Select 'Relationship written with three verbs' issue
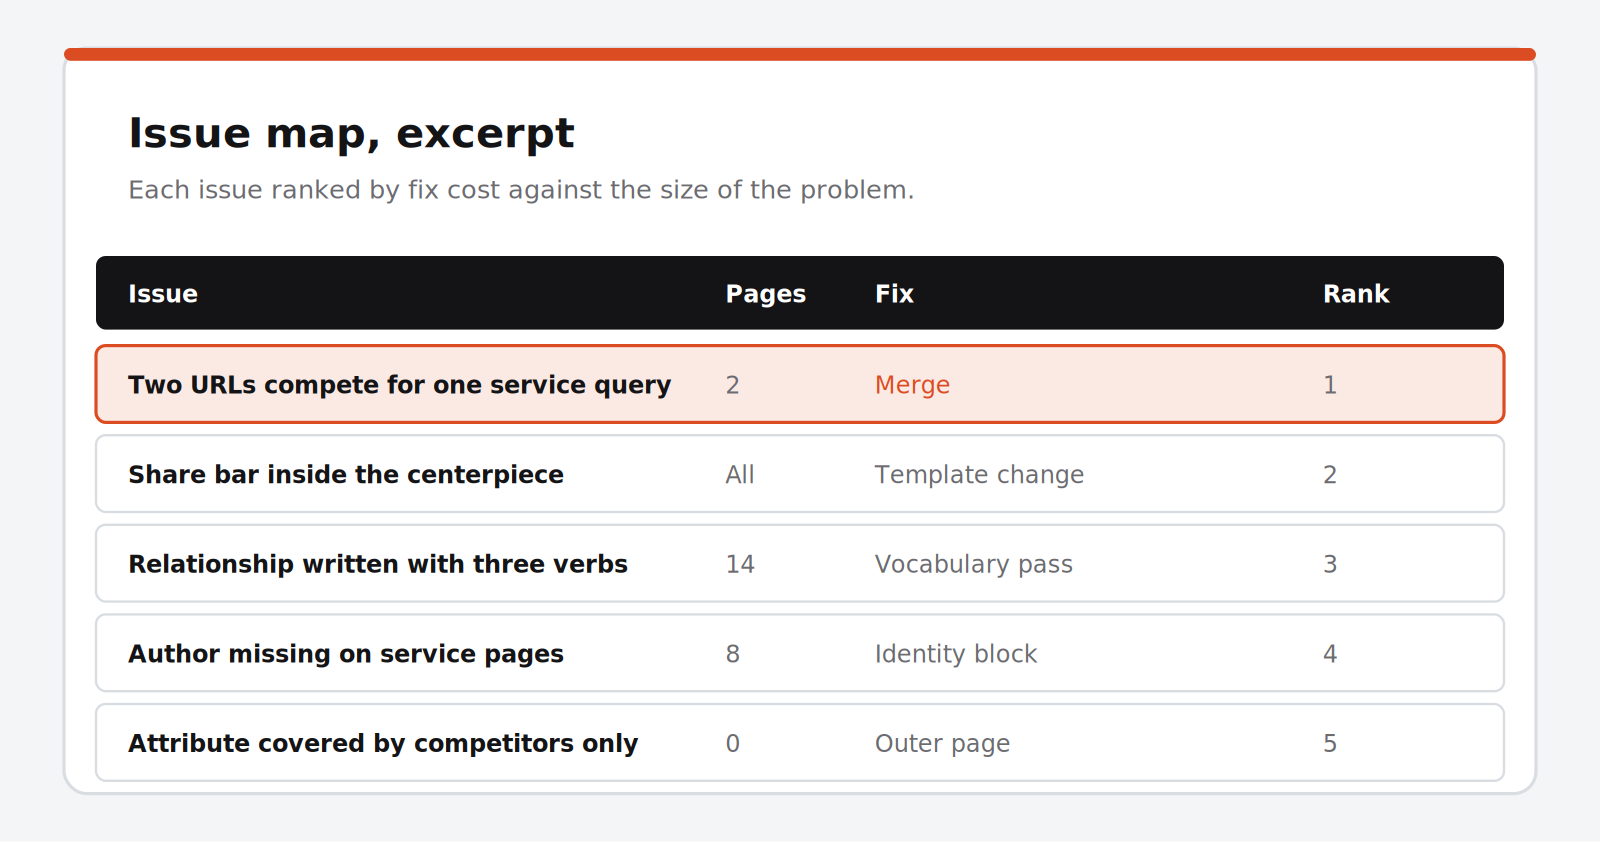The image size is (1600, 842). [x=378, y=564]
